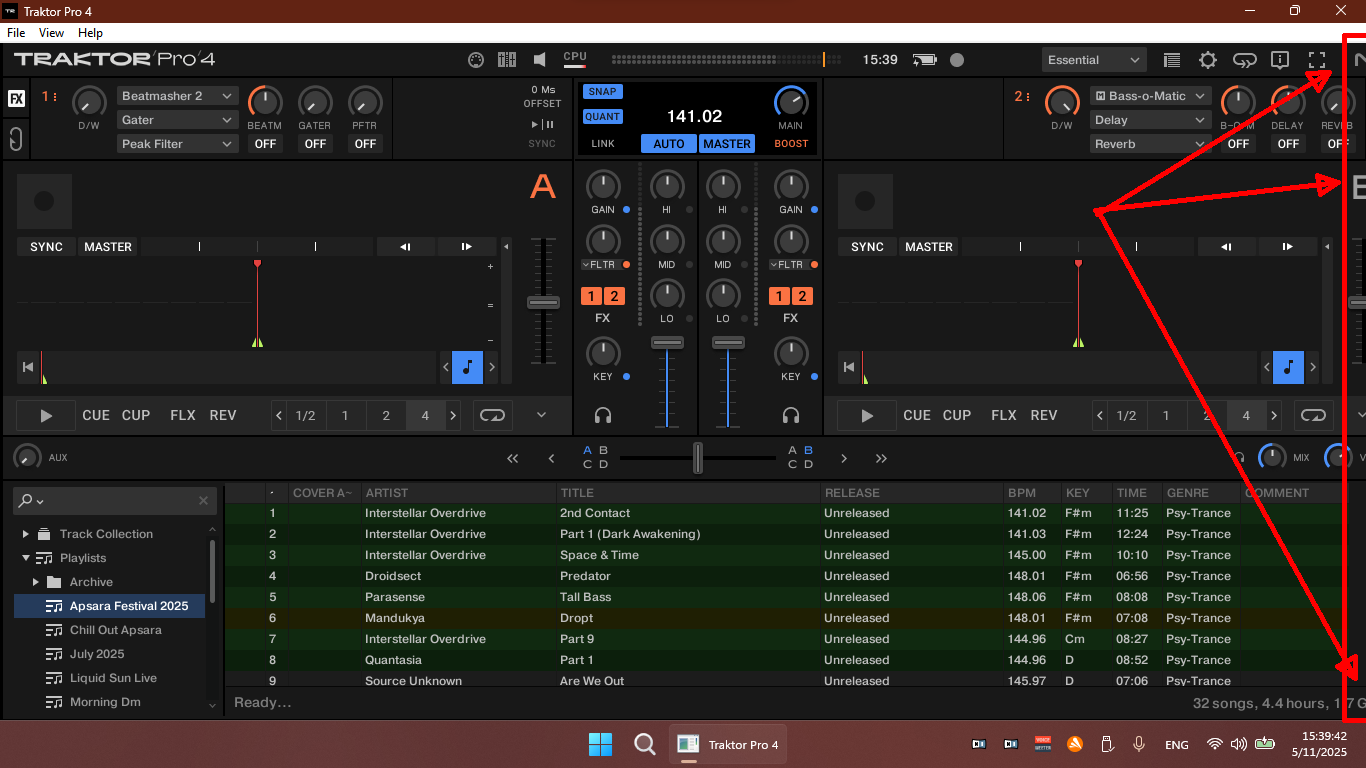This screenshot has height=768, width=1366.
Task: Click the blue note icon on Deck A
Action: click(x=467, y=367)
